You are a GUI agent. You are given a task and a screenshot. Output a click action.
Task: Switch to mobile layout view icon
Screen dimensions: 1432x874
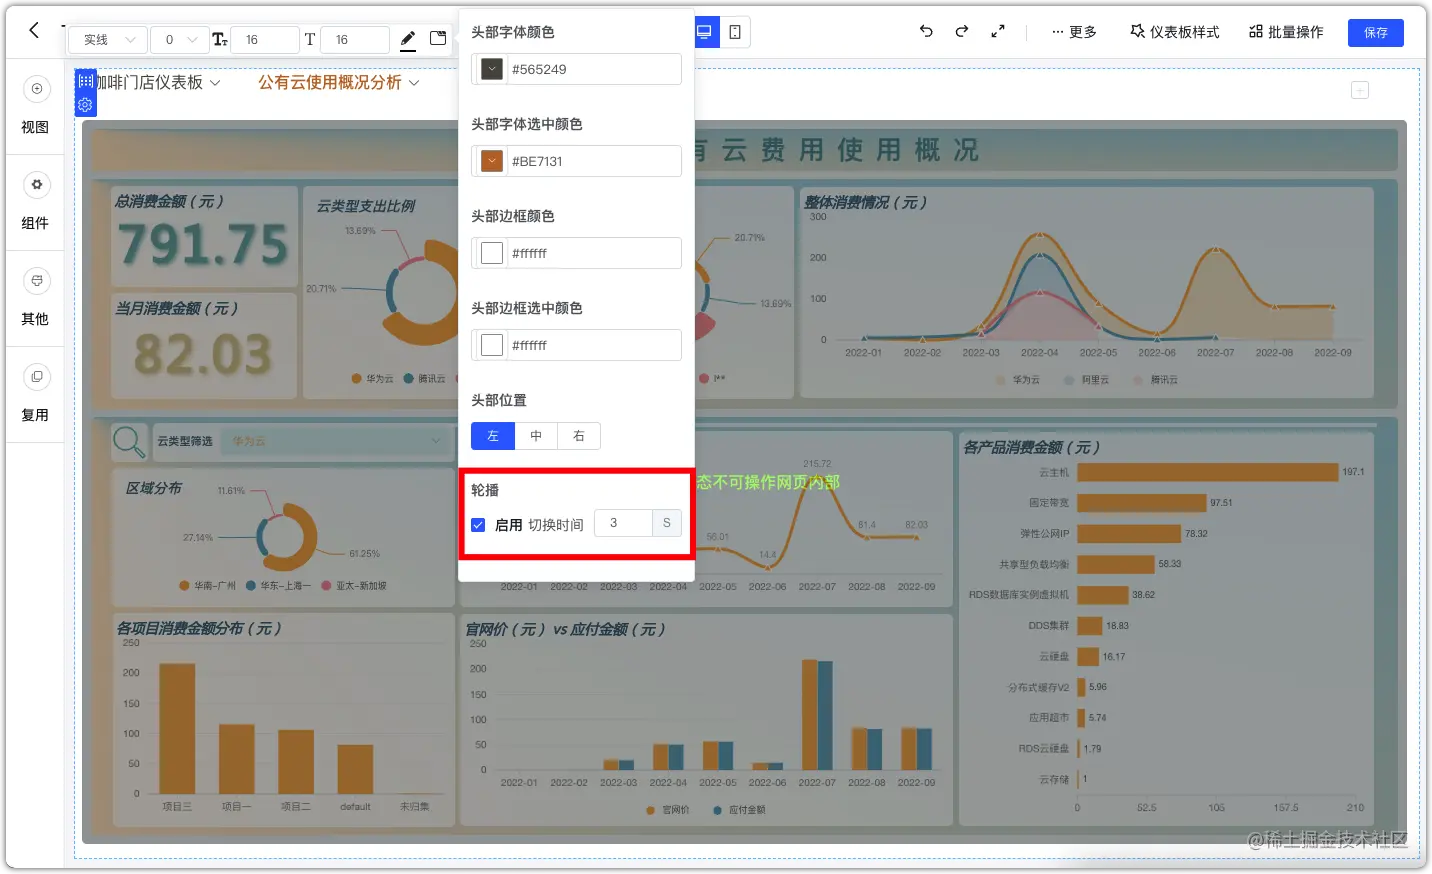pos(735,32)
